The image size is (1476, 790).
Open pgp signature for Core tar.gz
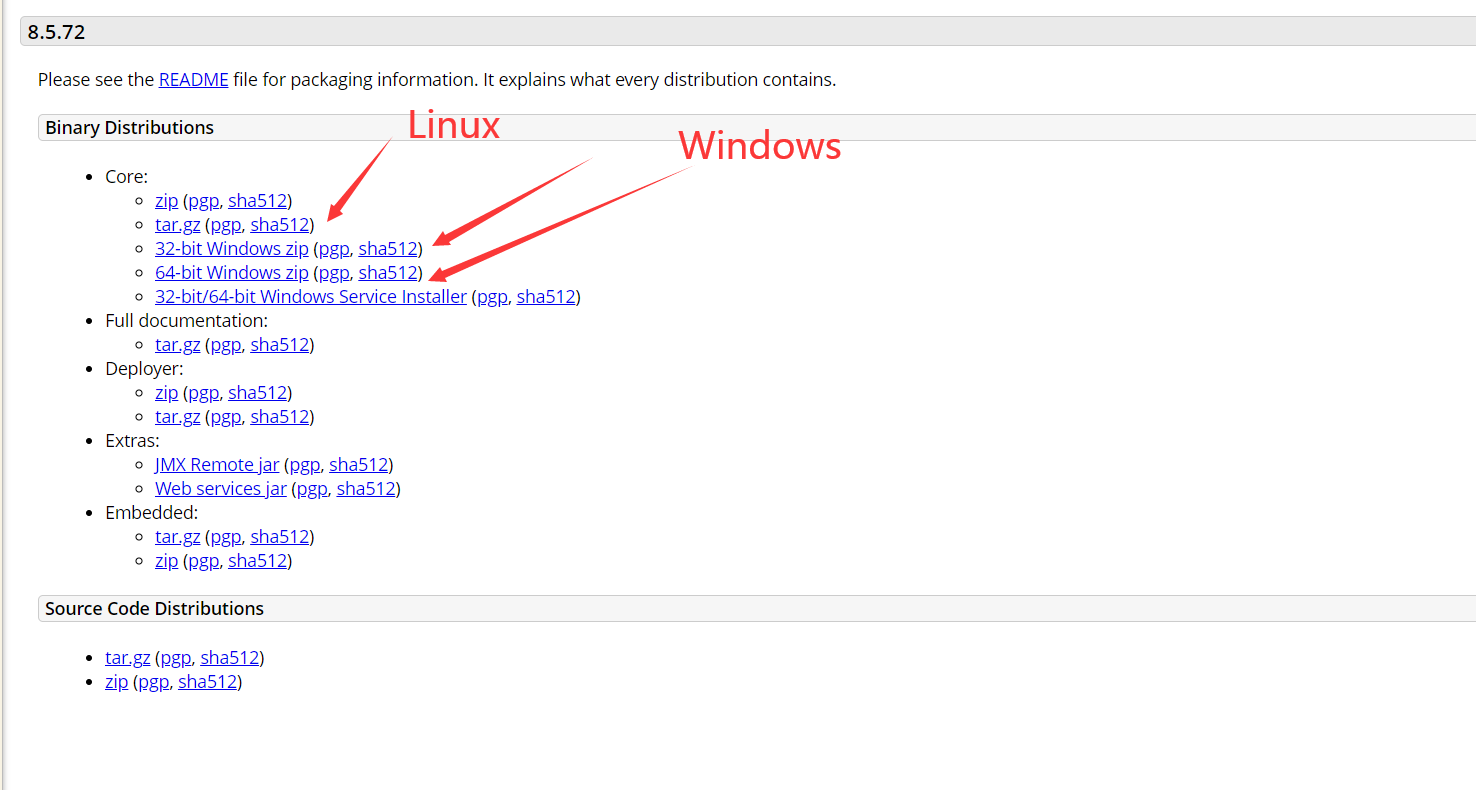[x=225, y=225]
